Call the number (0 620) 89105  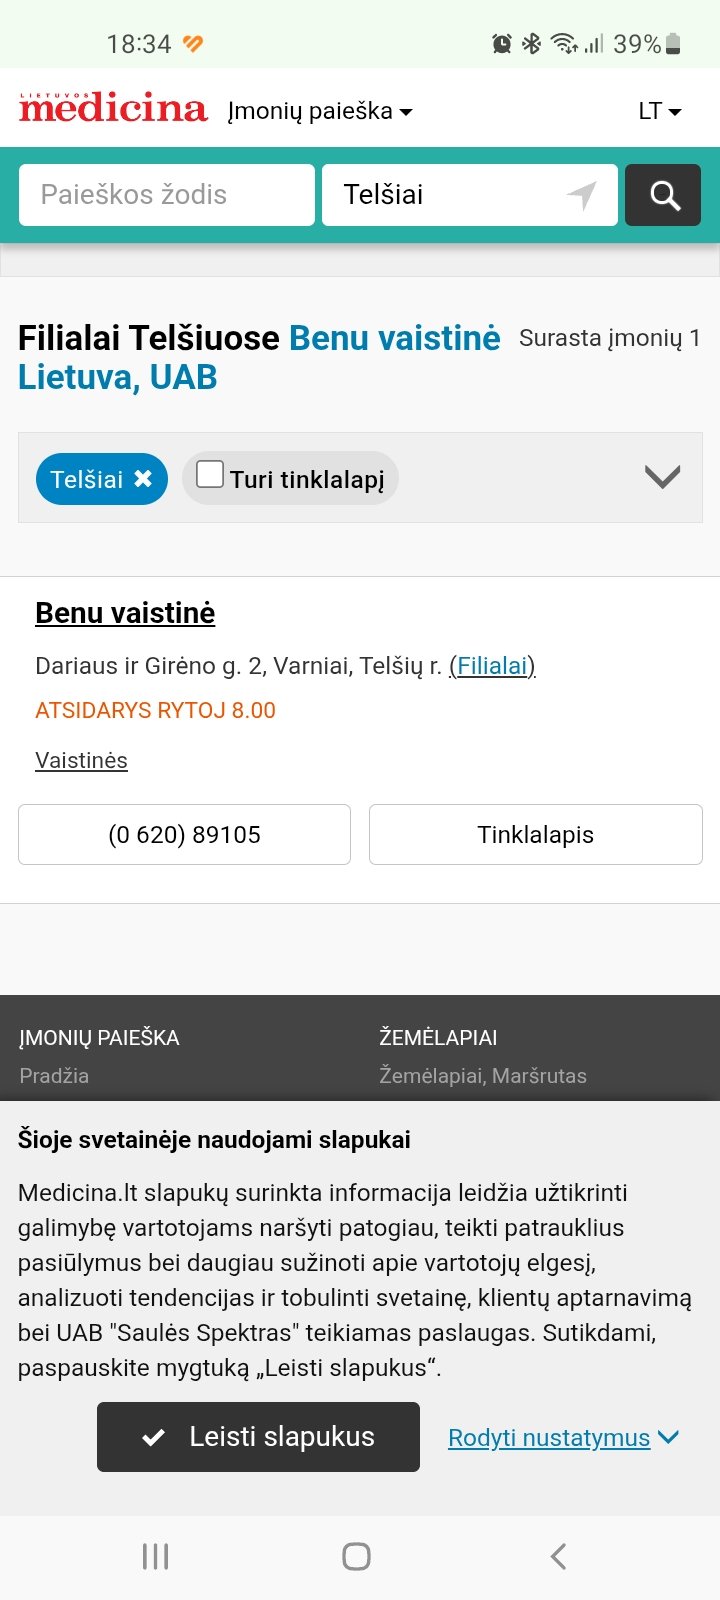(184, 834)
